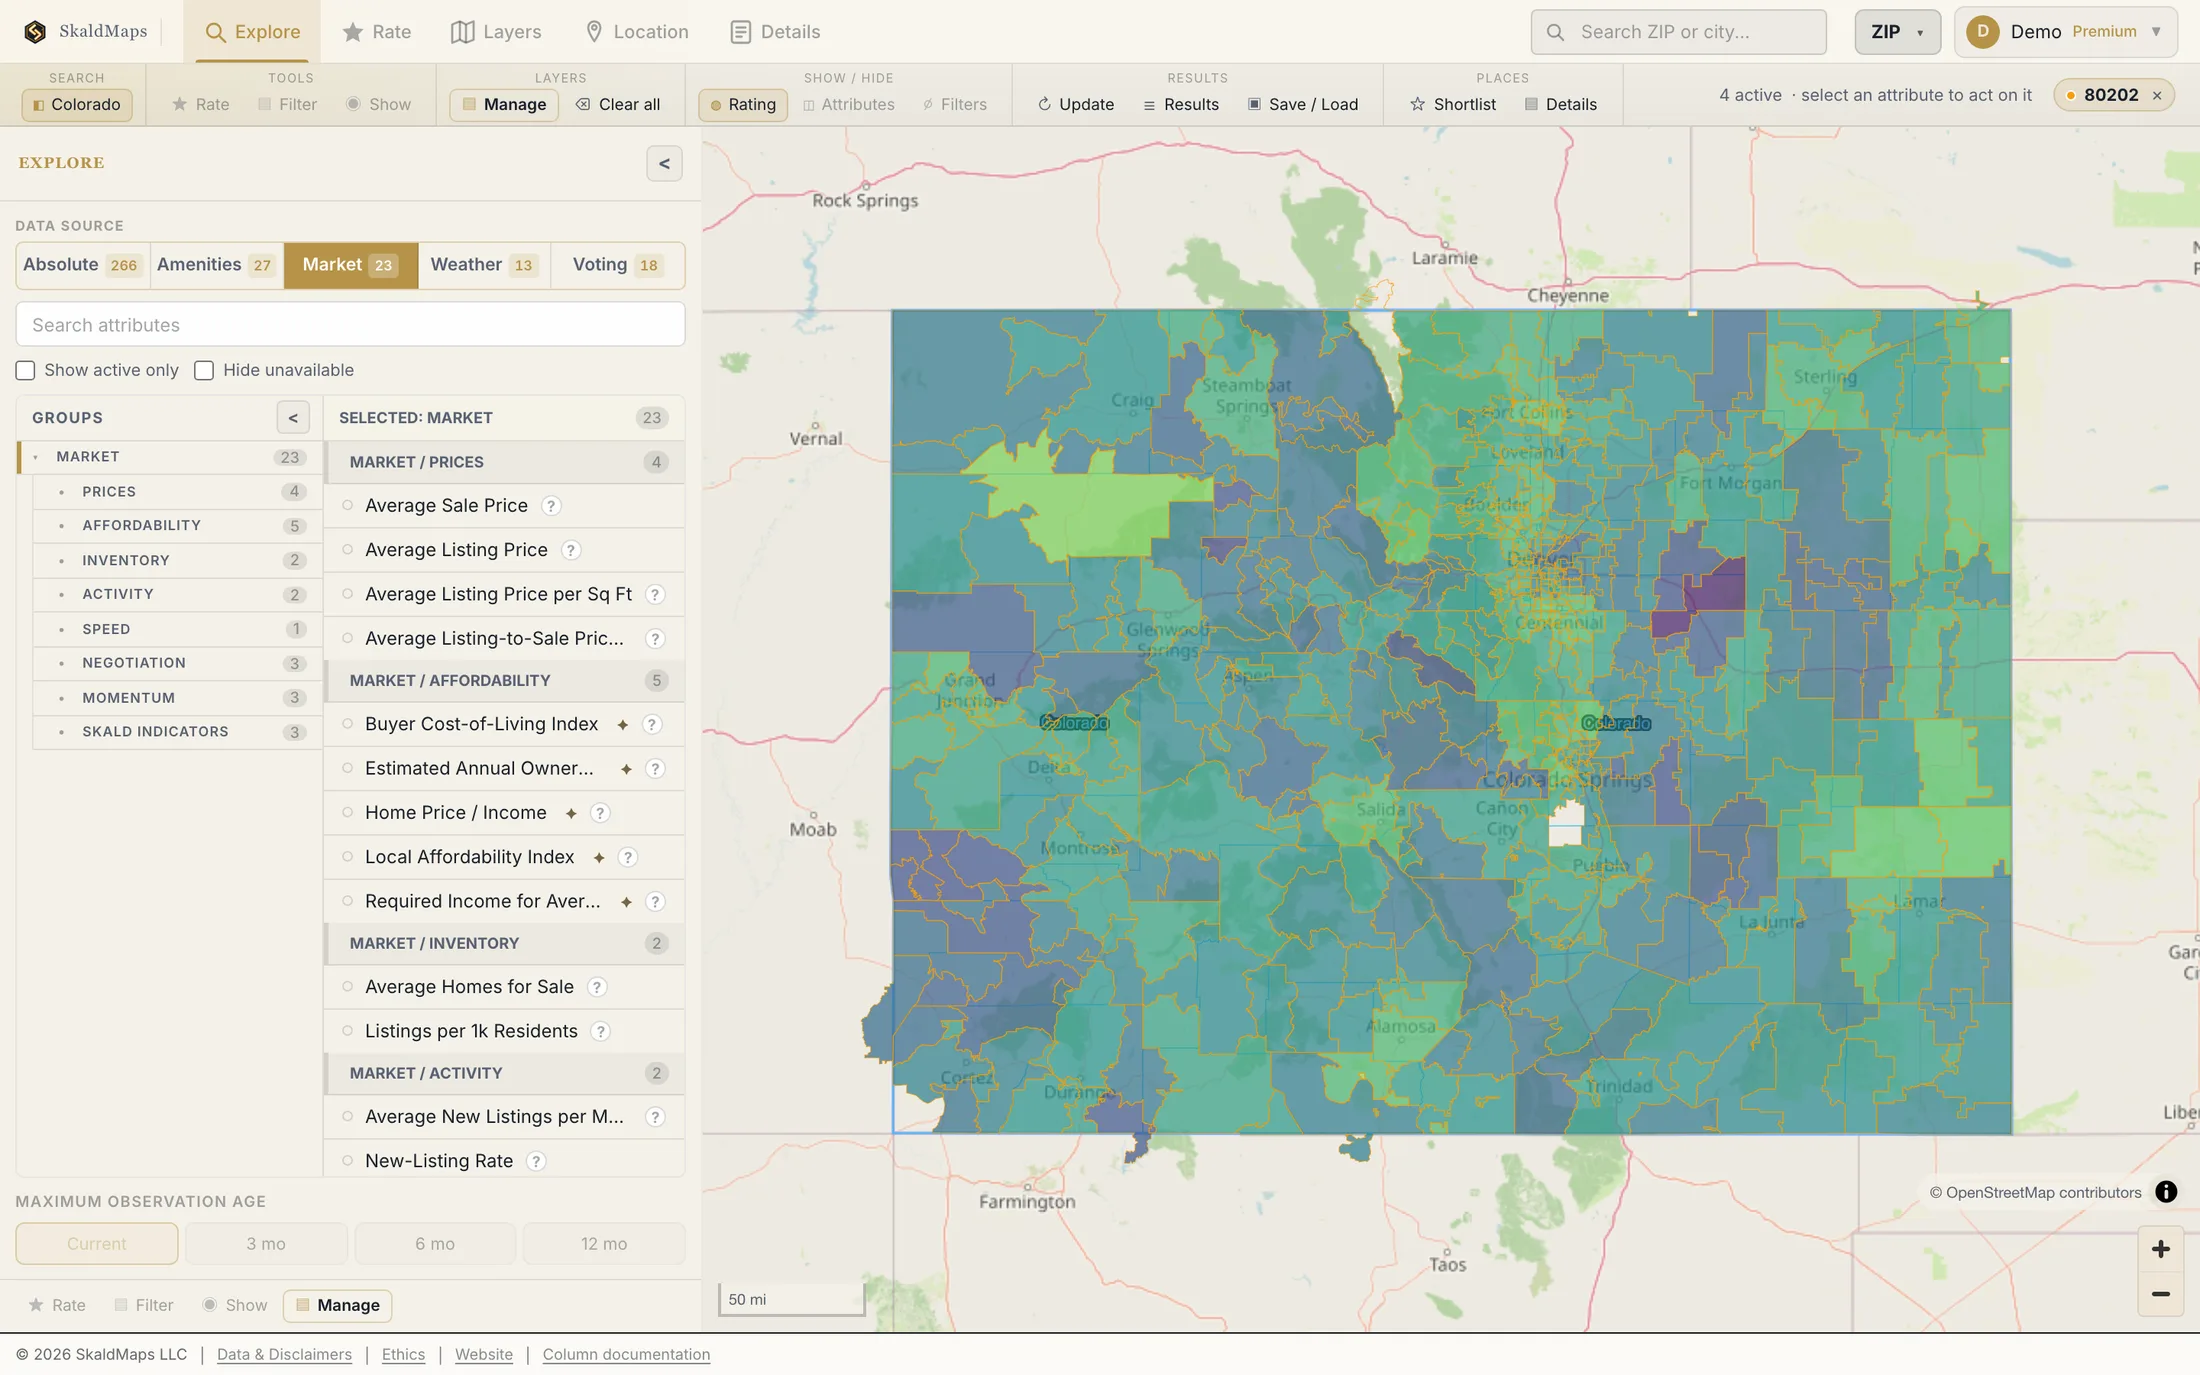The width and height of the screenshot is (2200, 1375).
Task: Open the Data & Disclaimers link
Action: click(x=284, y=1355)
